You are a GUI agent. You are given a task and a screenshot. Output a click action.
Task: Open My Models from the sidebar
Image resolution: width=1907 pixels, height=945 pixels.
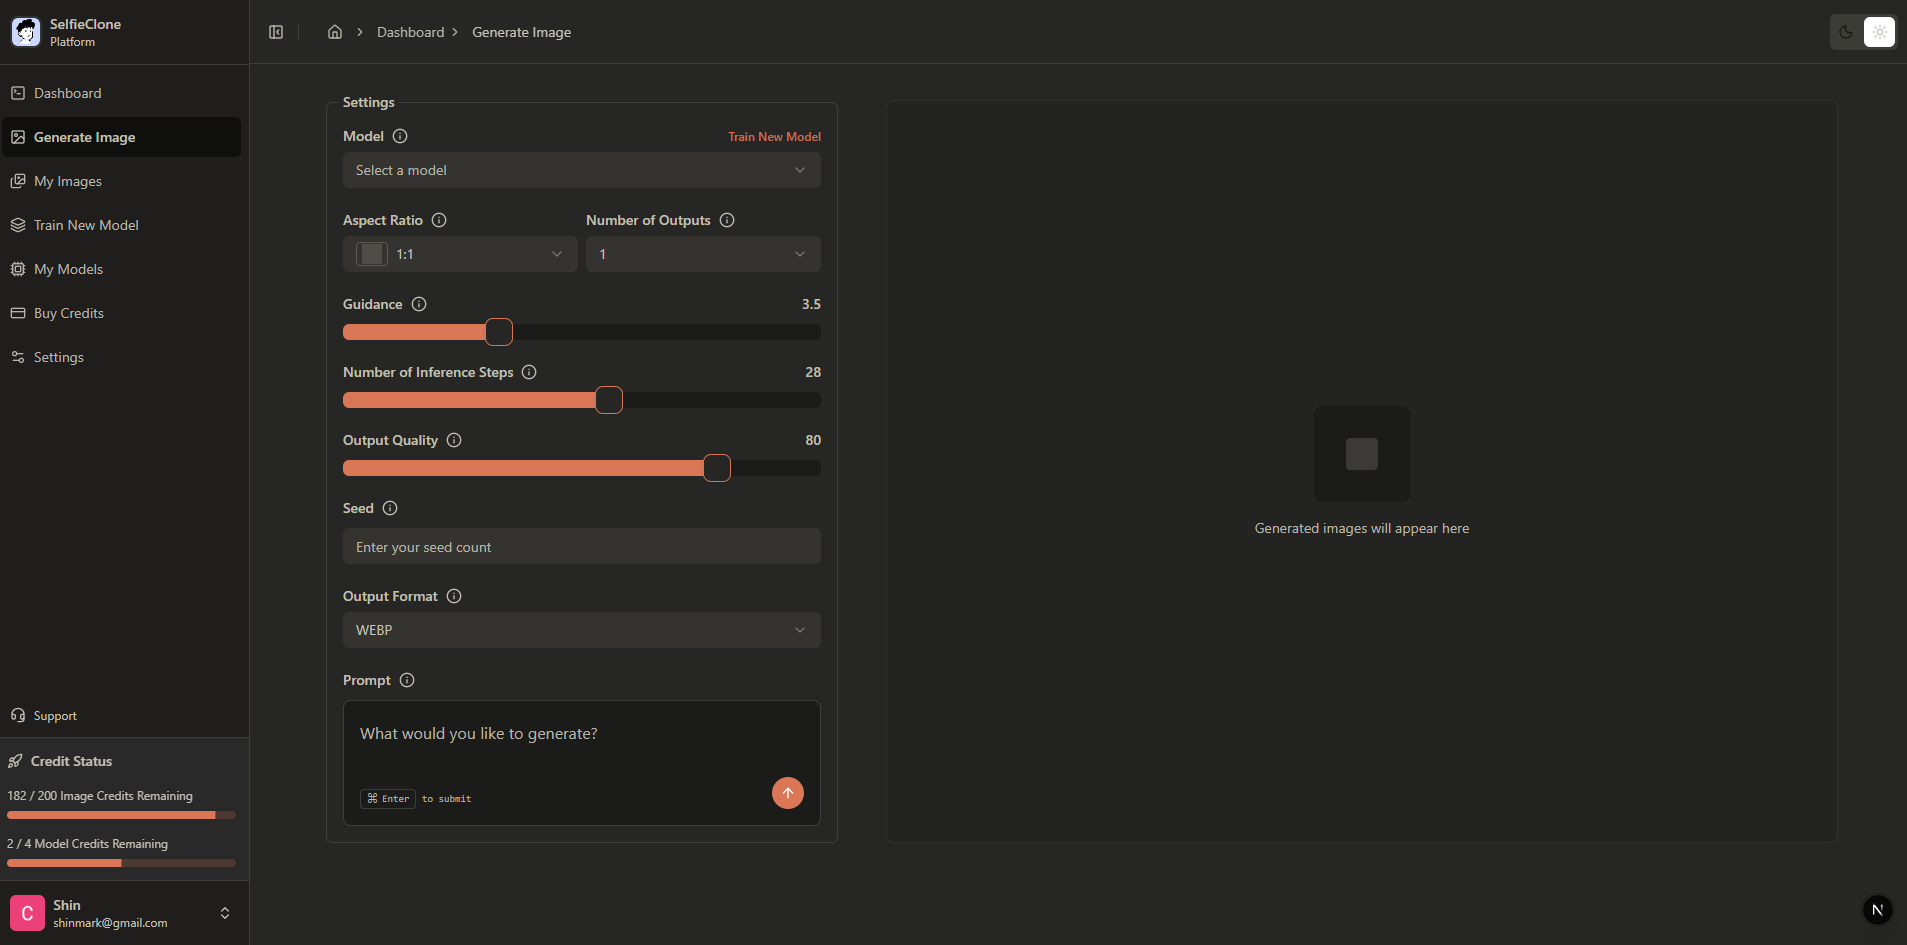pos(68,269)
